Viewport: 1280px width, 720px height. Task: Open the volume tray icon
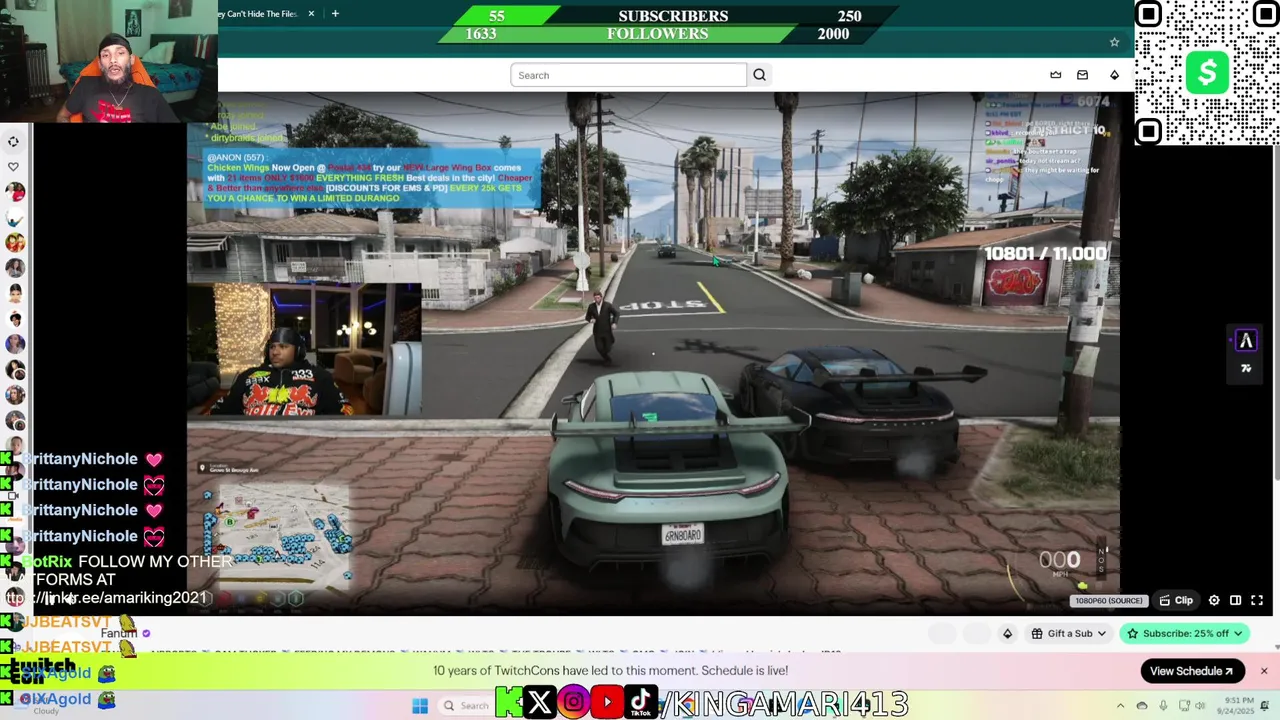(x=1200, y=706)
